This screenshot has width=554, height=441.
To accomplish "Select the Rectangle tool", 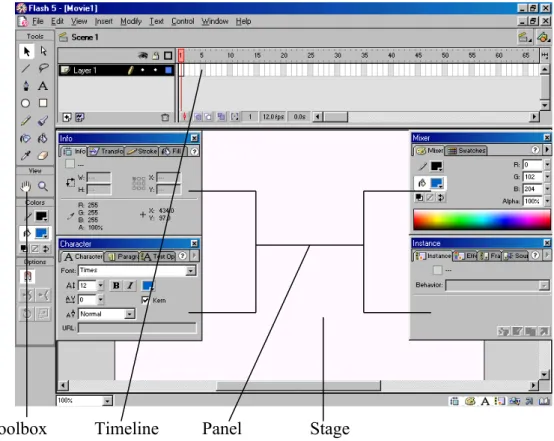I will click(x=43, y=103).
